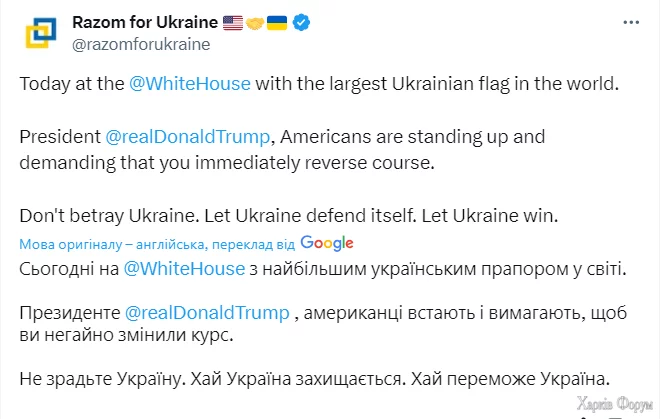
Task: Click the Razom for Ukraine profile avatar
Action: click(40, 33)
